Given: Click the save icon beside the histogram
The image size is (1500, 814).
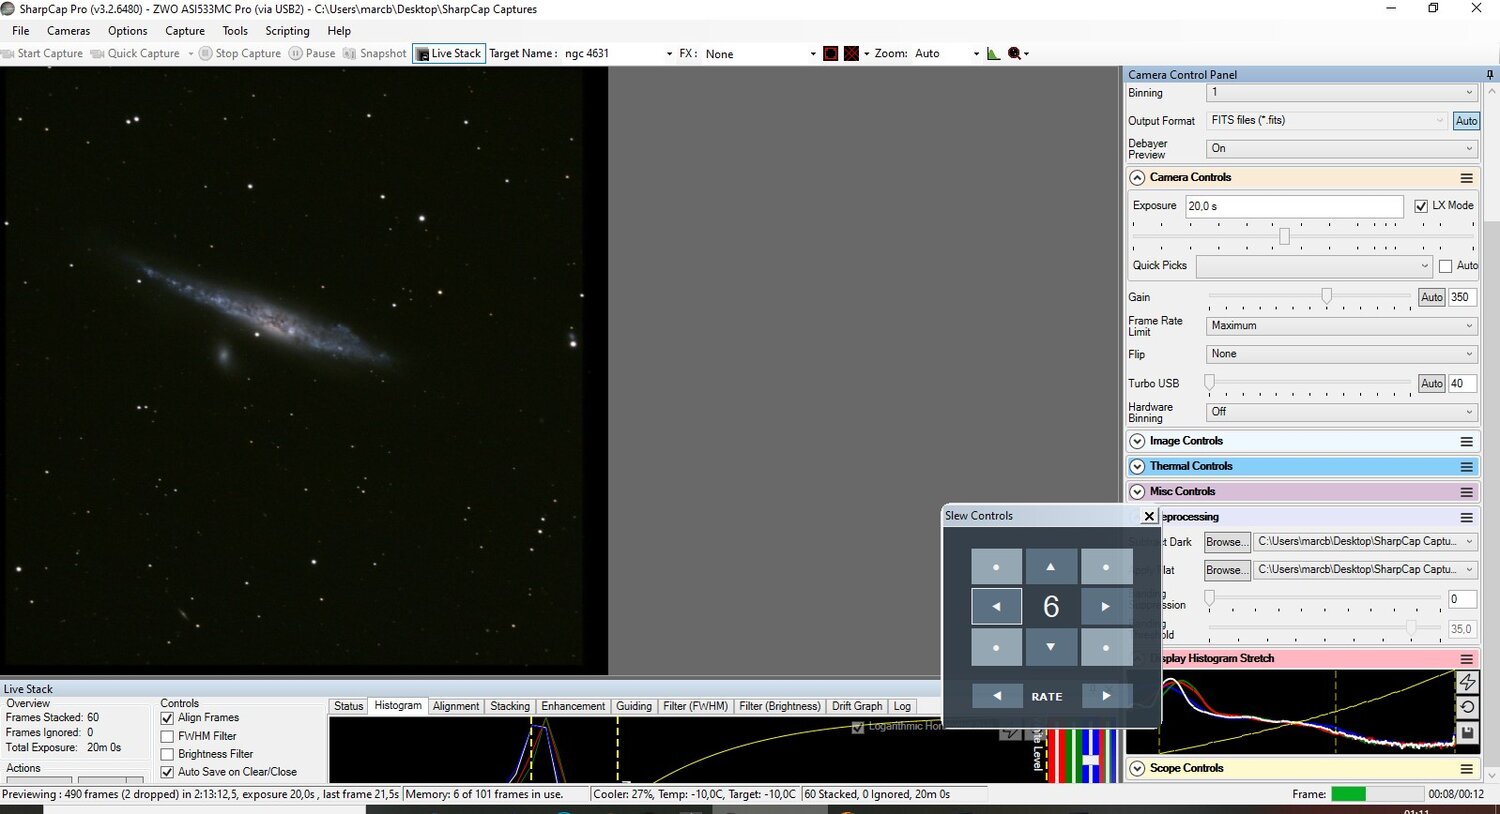Looking at the screenshot, I should [1467, 733].
